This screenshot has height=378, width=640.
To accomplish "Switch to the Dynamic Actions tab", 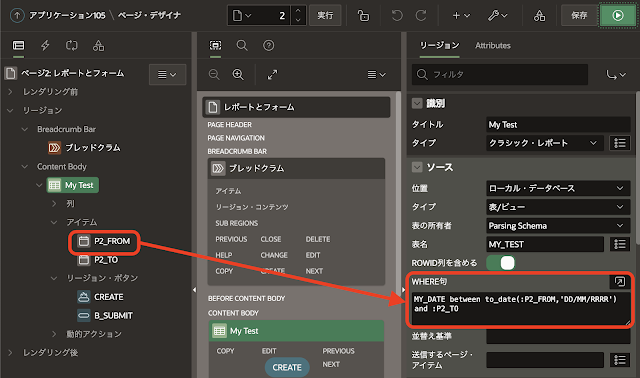I will click(45, 45).
